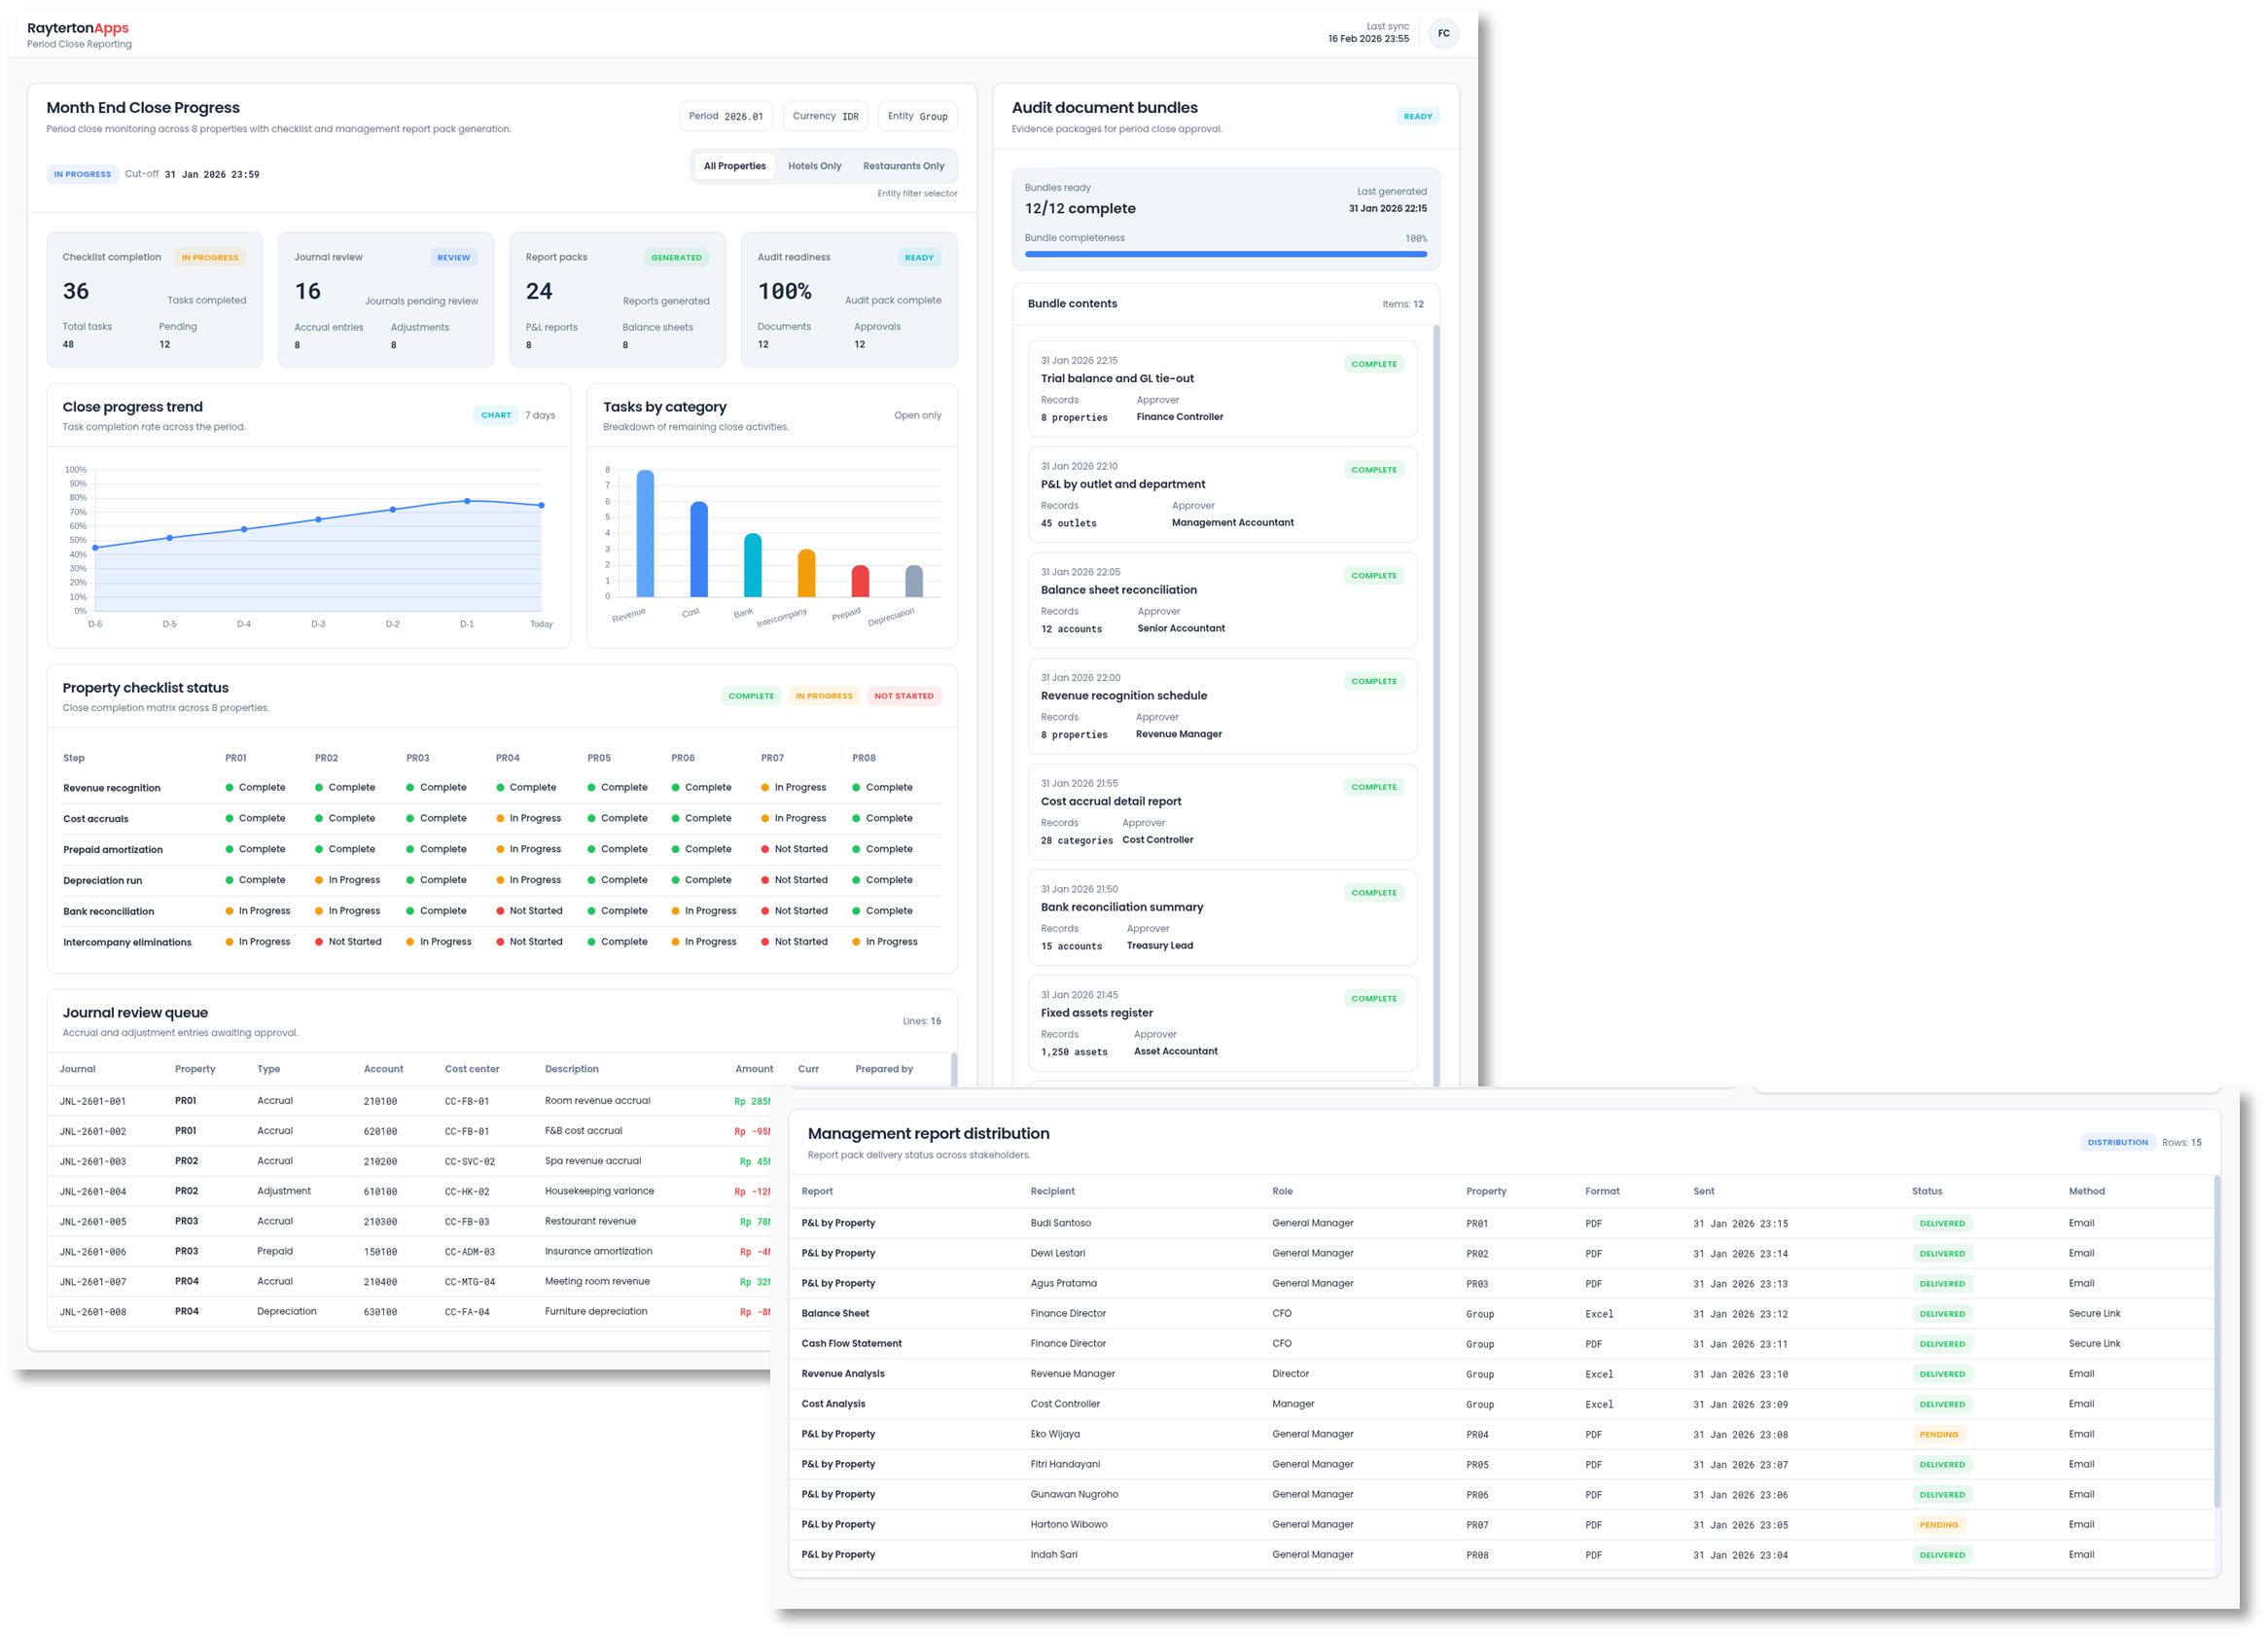The height and width of the screenshot is (1637, 2268).
Task: Click the CHART badge on Close progress trend
Action: pyautogui.click(x=496, y=415)
